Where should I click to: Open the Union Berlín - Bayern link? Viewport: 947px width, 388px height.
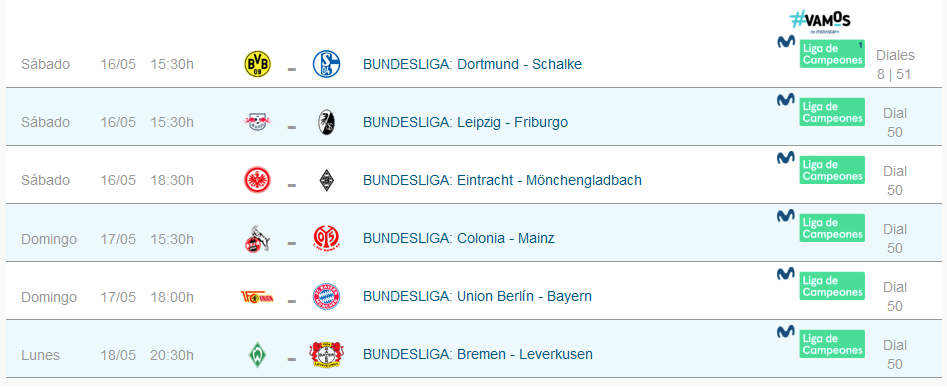[477, 296]
